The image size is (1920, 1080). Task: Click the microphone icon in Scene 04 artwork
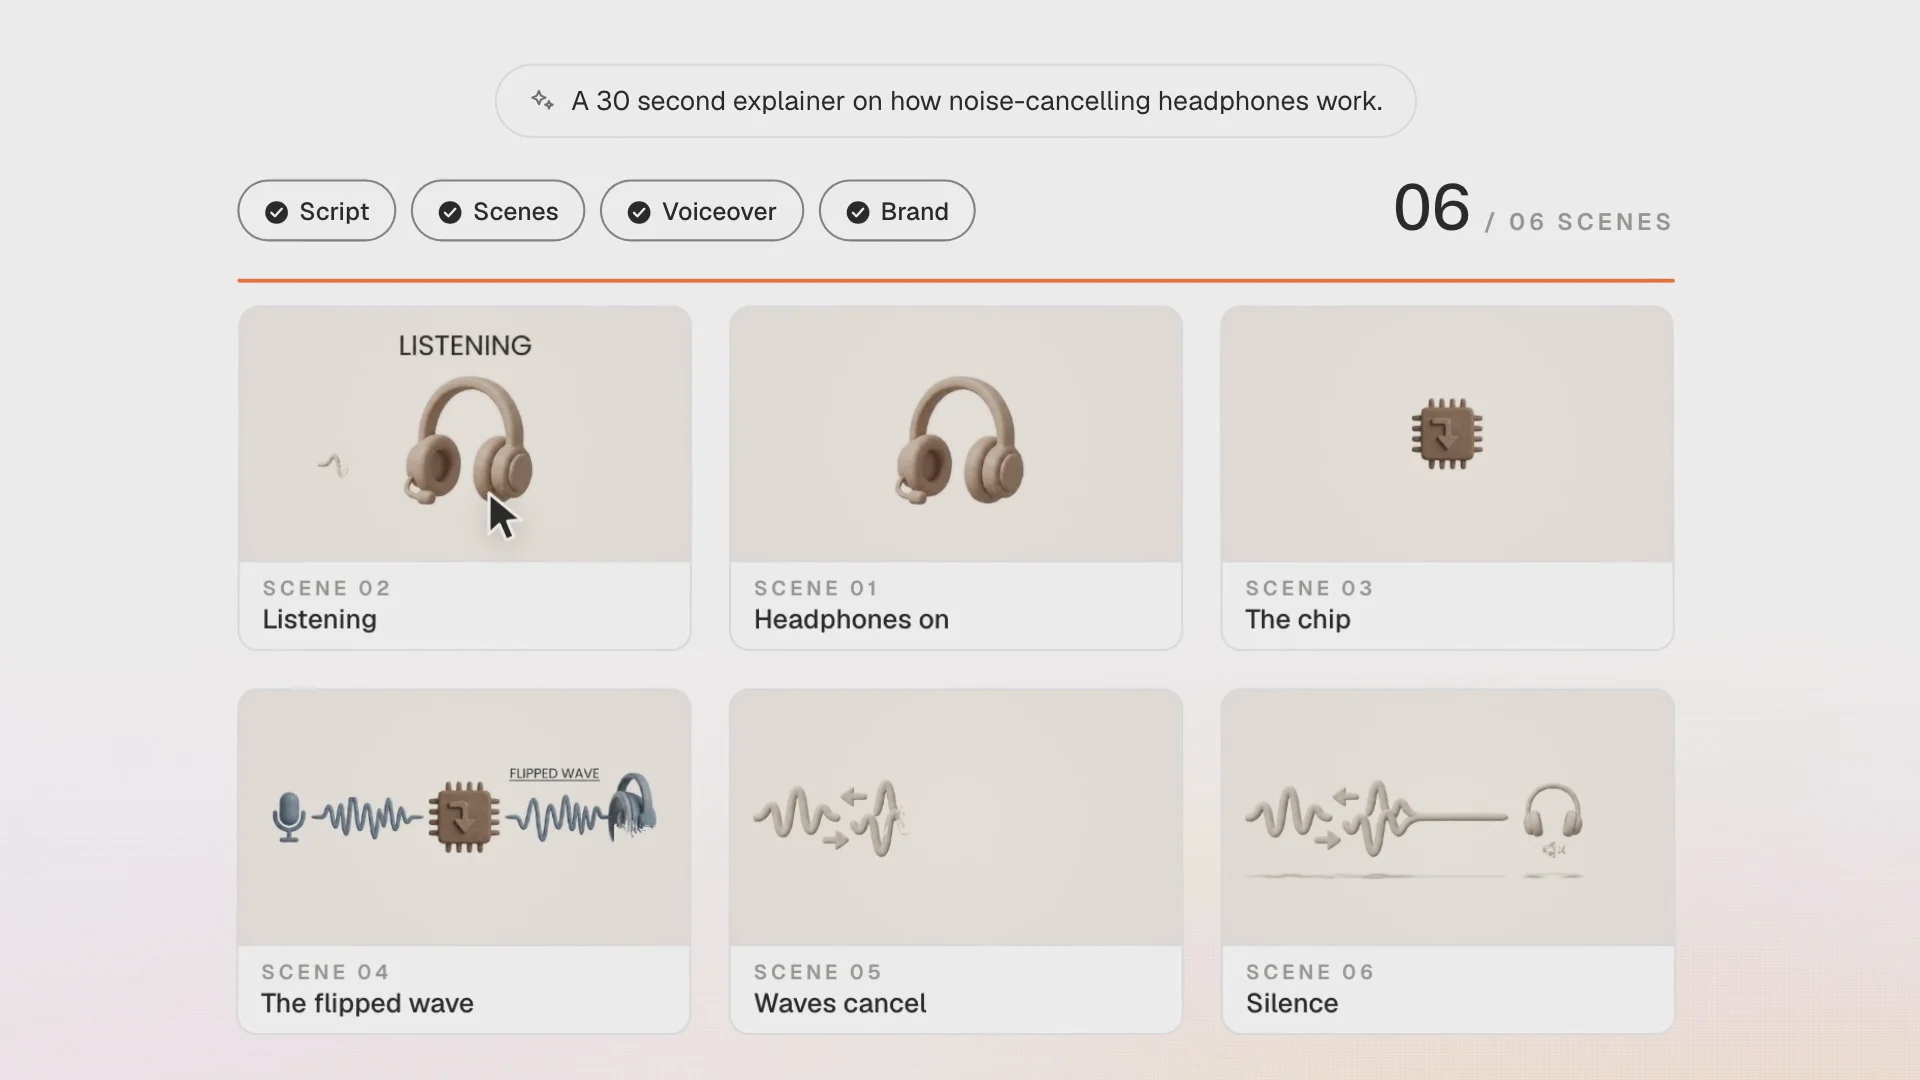[x=289, y=817]
